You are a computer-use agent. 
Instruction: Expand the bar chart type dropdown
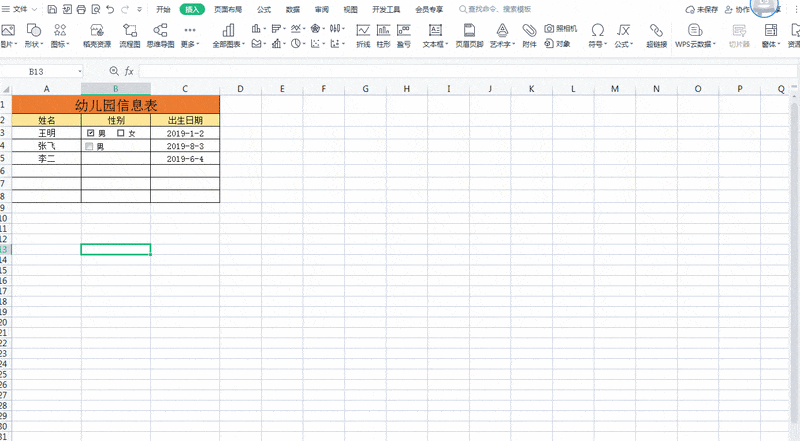[x=284, y=29]
